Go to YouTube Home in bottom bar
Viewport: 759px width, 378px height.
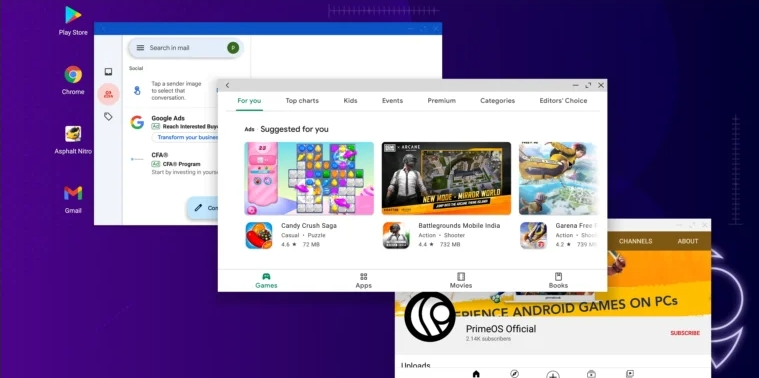click(x=476, y=374)
